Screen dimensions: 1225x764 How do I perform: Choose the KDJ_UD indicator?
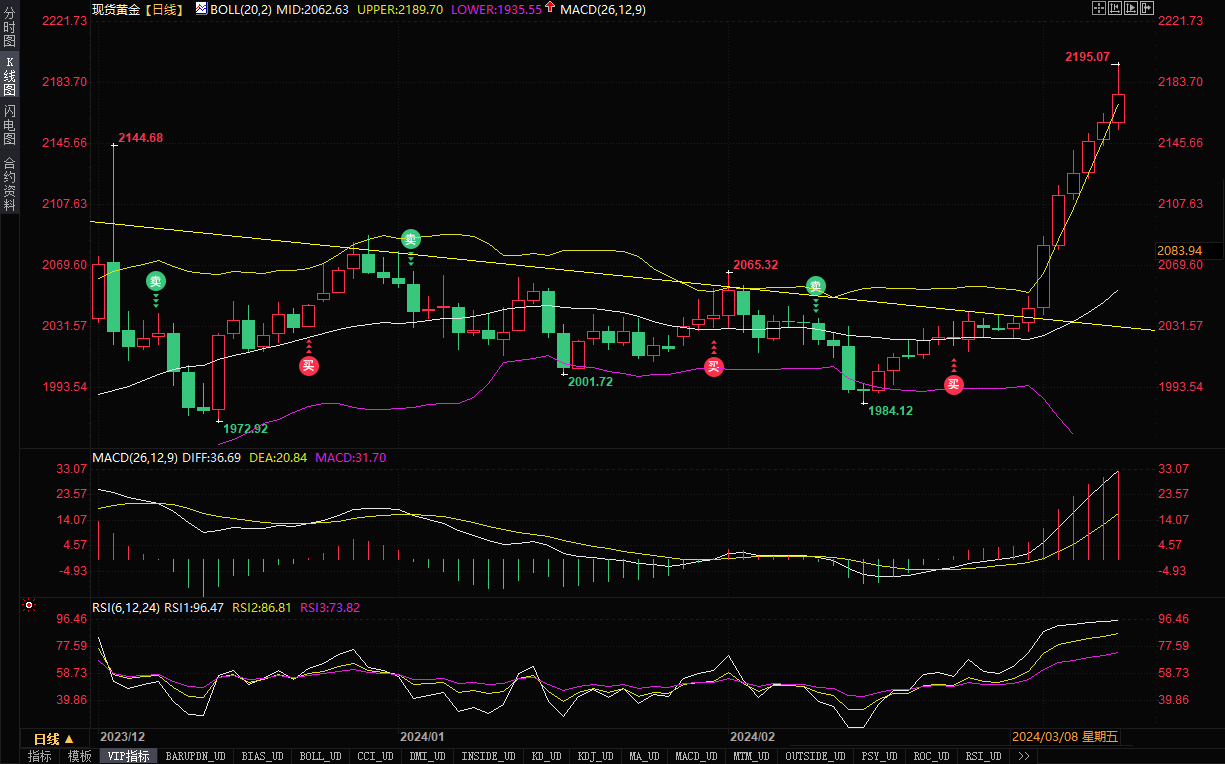coord(594,757)
